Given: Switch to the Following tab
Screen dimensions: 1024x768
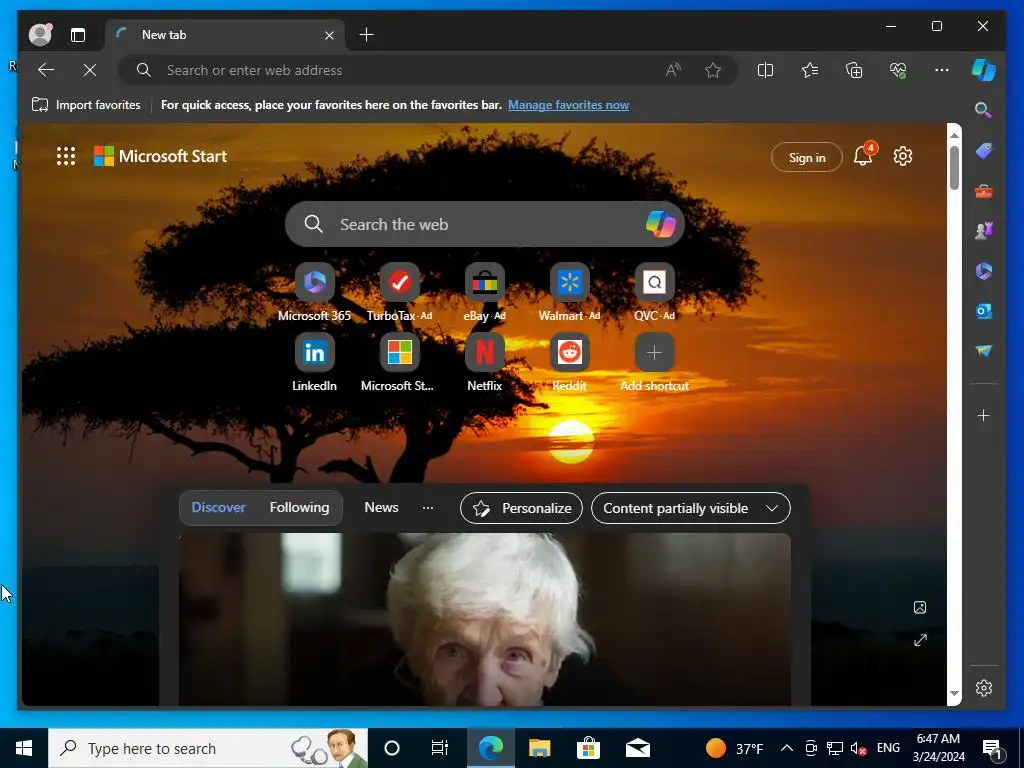Looking at the screenshot, I should 299,507.
